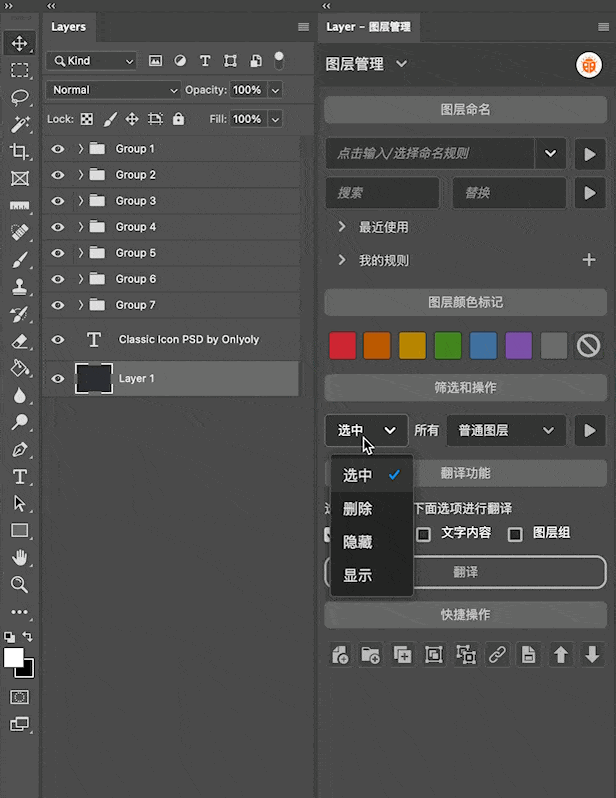Lock transparent pixels
This screenshot has height=798, width=616.
tap(87, 119)
